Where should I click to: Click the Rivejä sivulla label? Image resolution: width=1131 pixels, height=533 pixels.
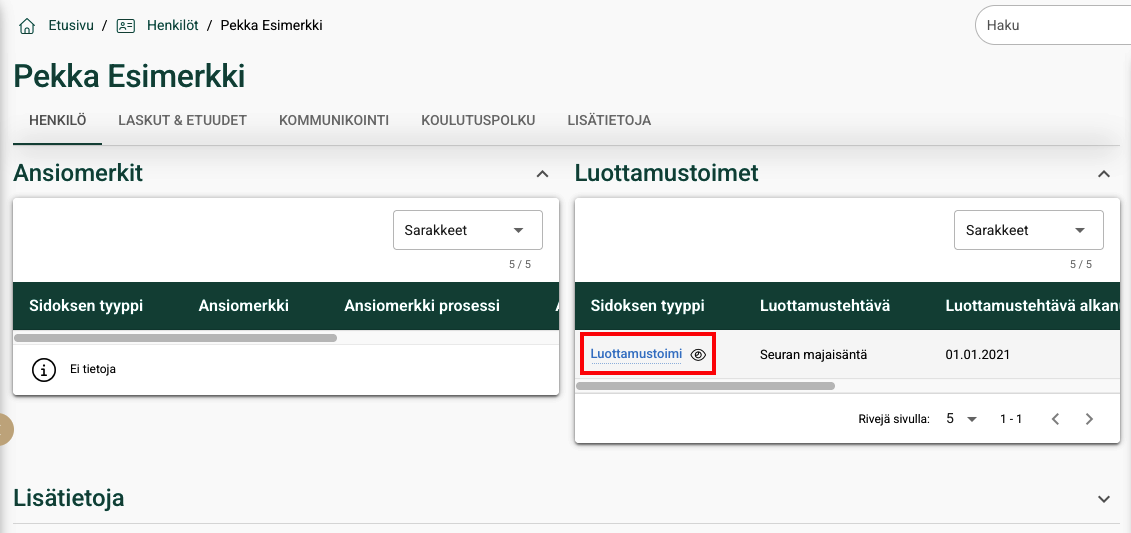(894, 419)
